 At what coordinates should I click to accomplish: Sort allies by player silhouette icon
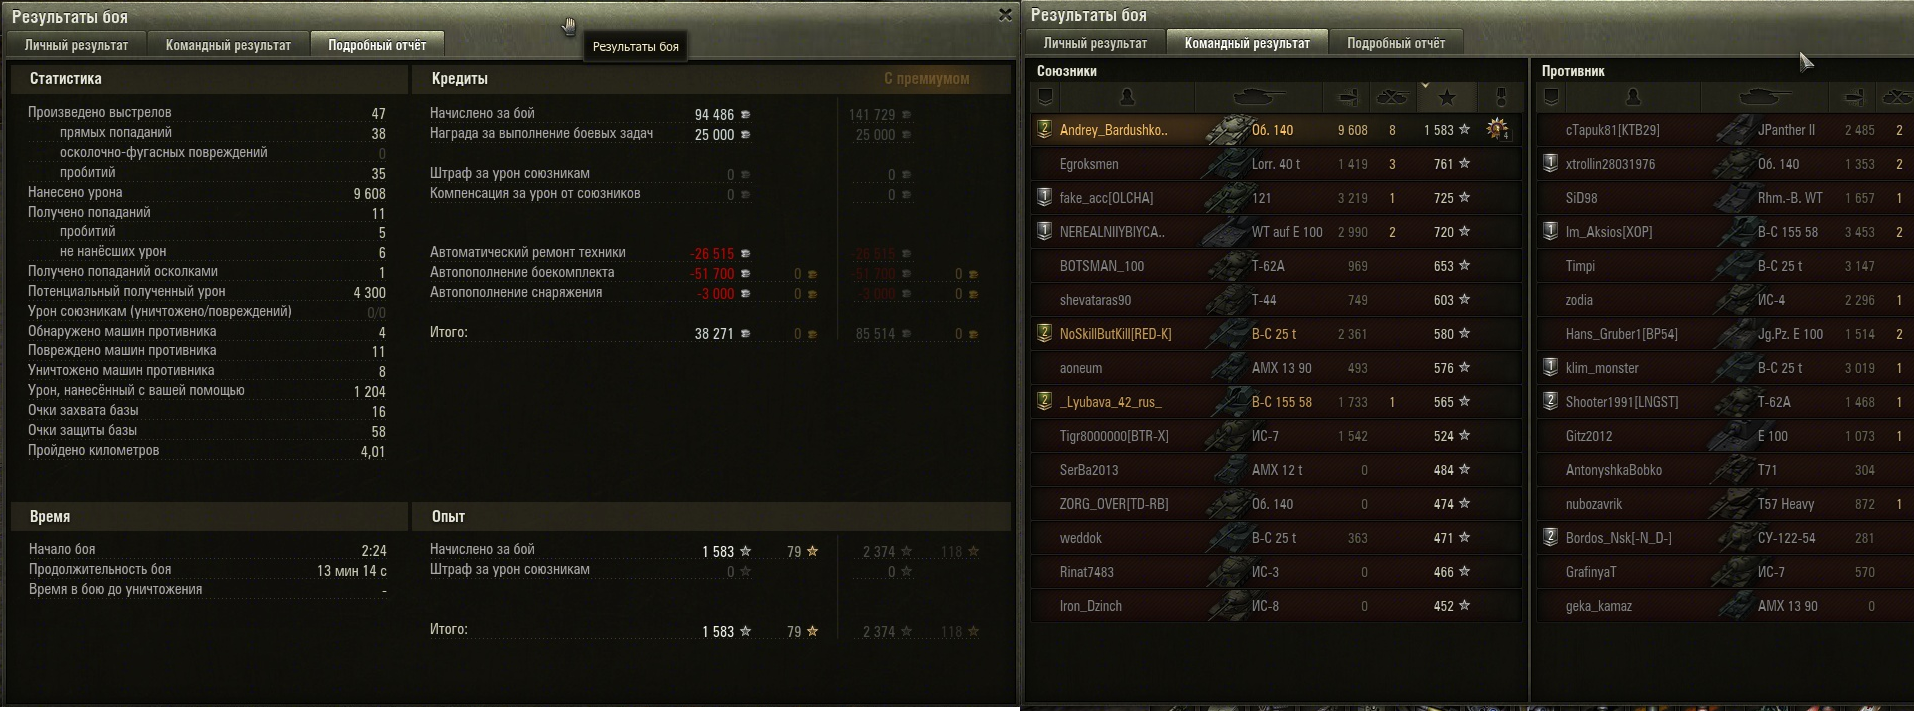pyautogui.click(x=1127, y=97)
